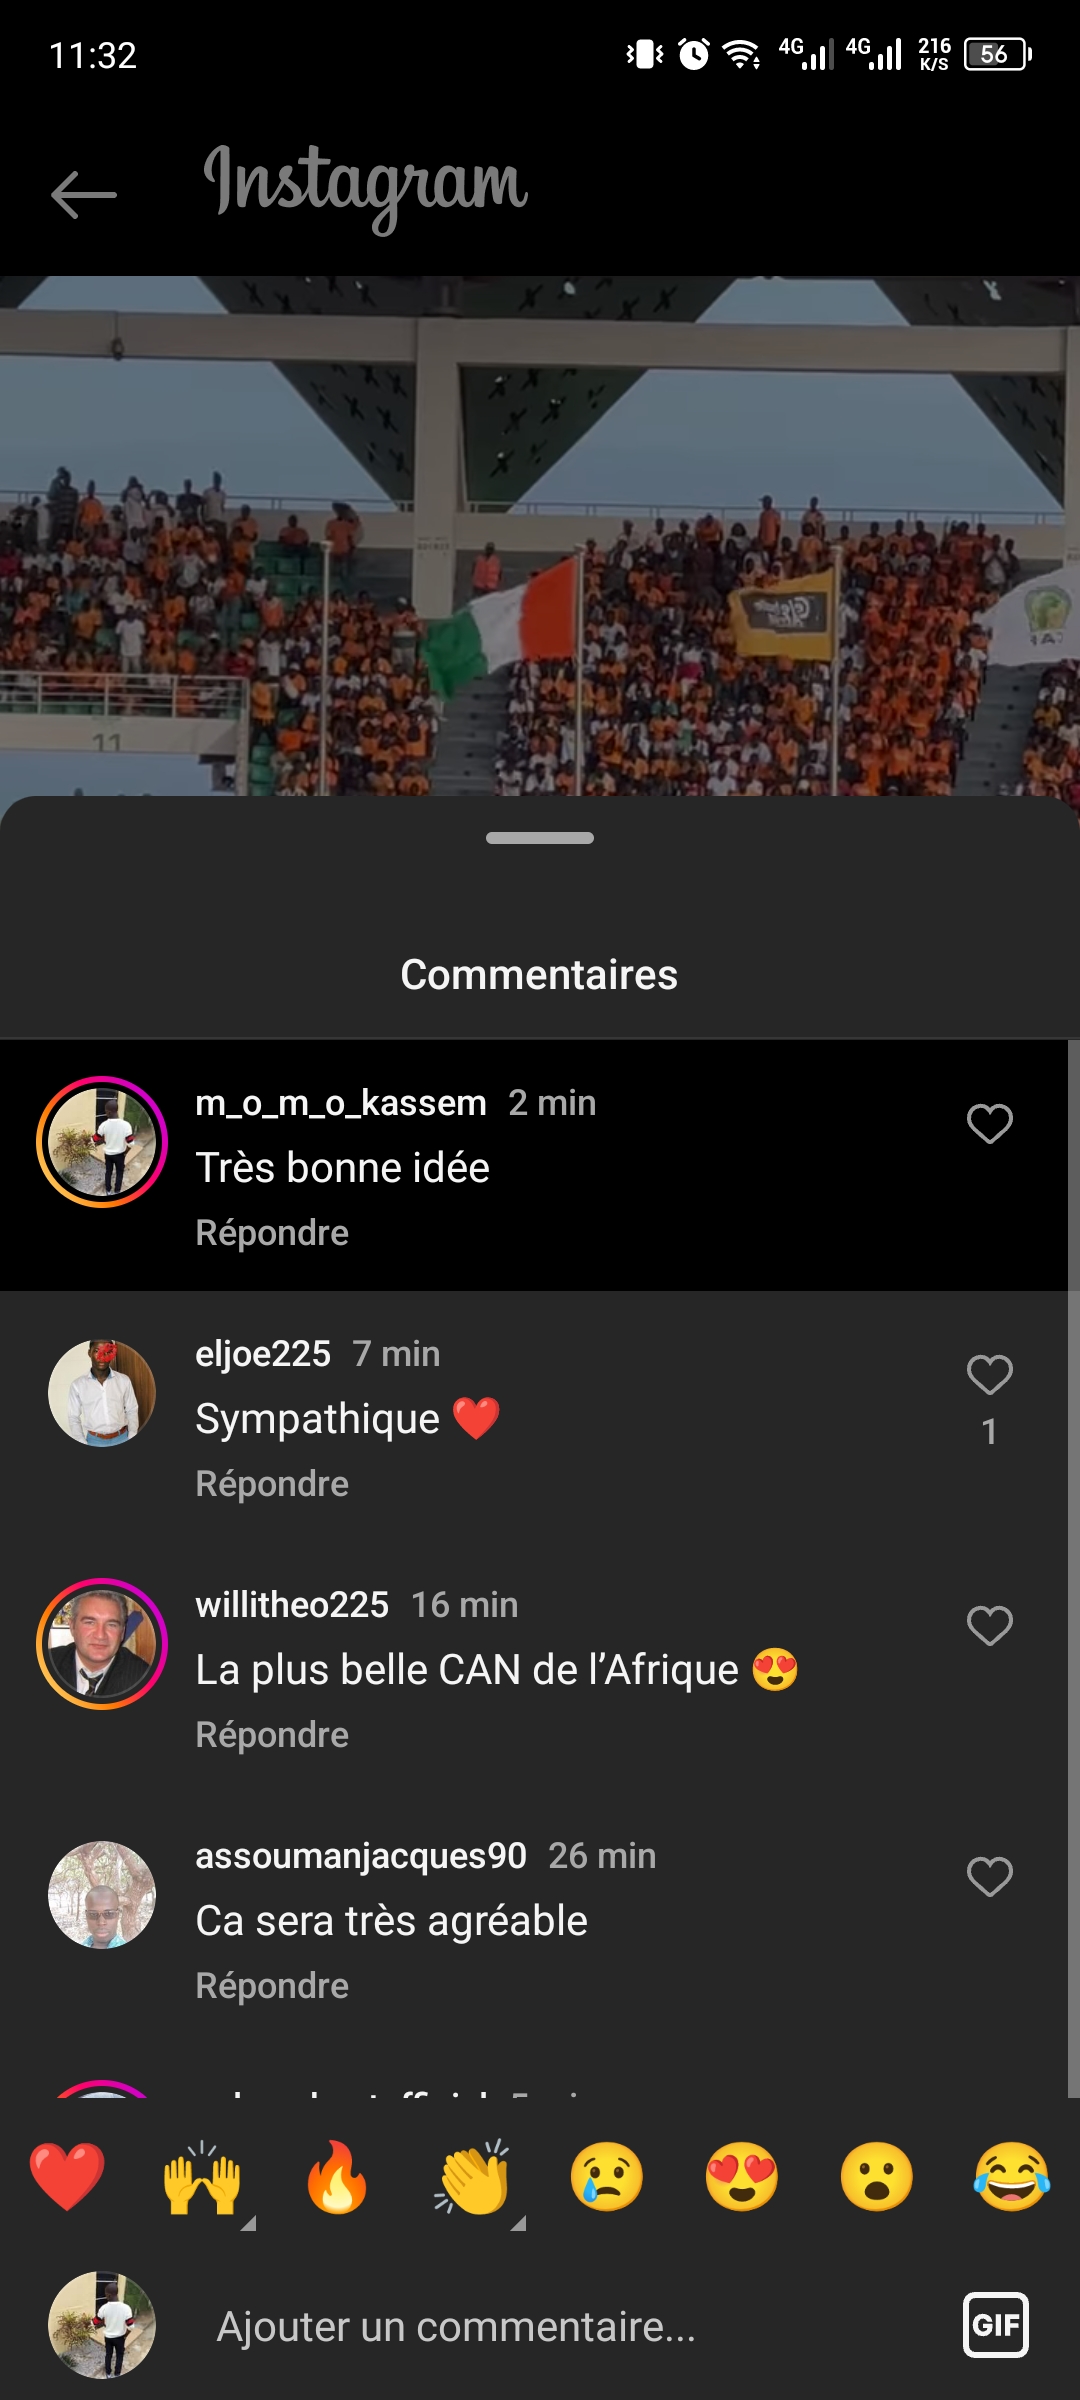
Task: Like m_o_m_o_kassem's comment
Action: point(989,1124)
